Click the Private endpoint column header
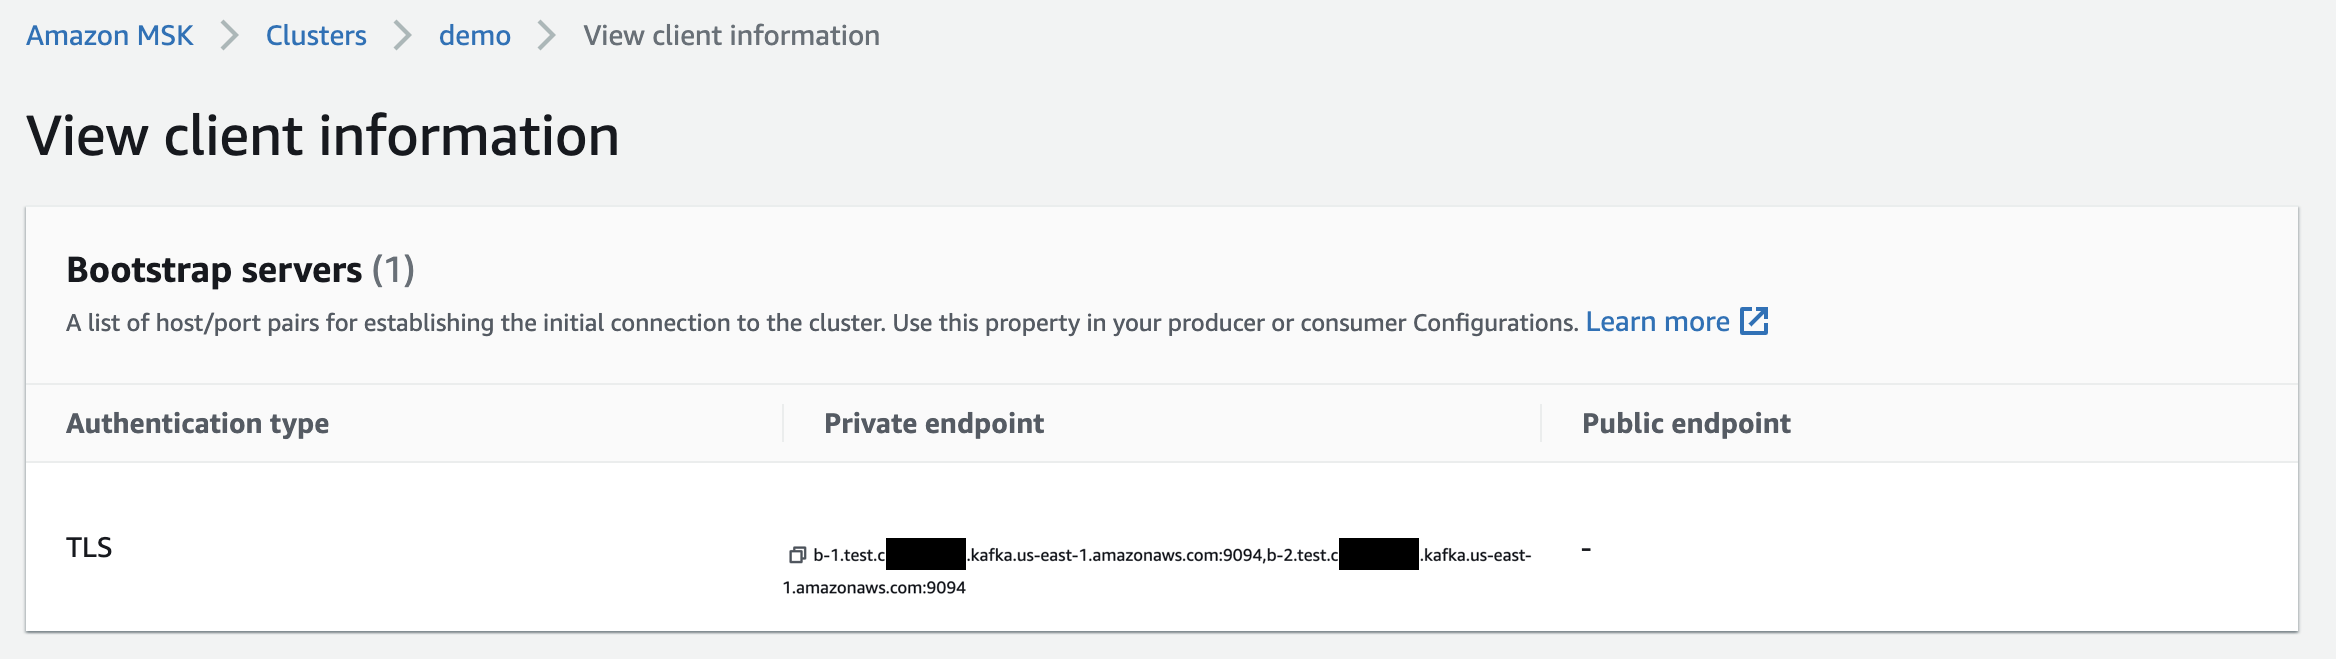Image resolution: width=2336 pixels, height=659 pixels. click(x=932, y=423)
